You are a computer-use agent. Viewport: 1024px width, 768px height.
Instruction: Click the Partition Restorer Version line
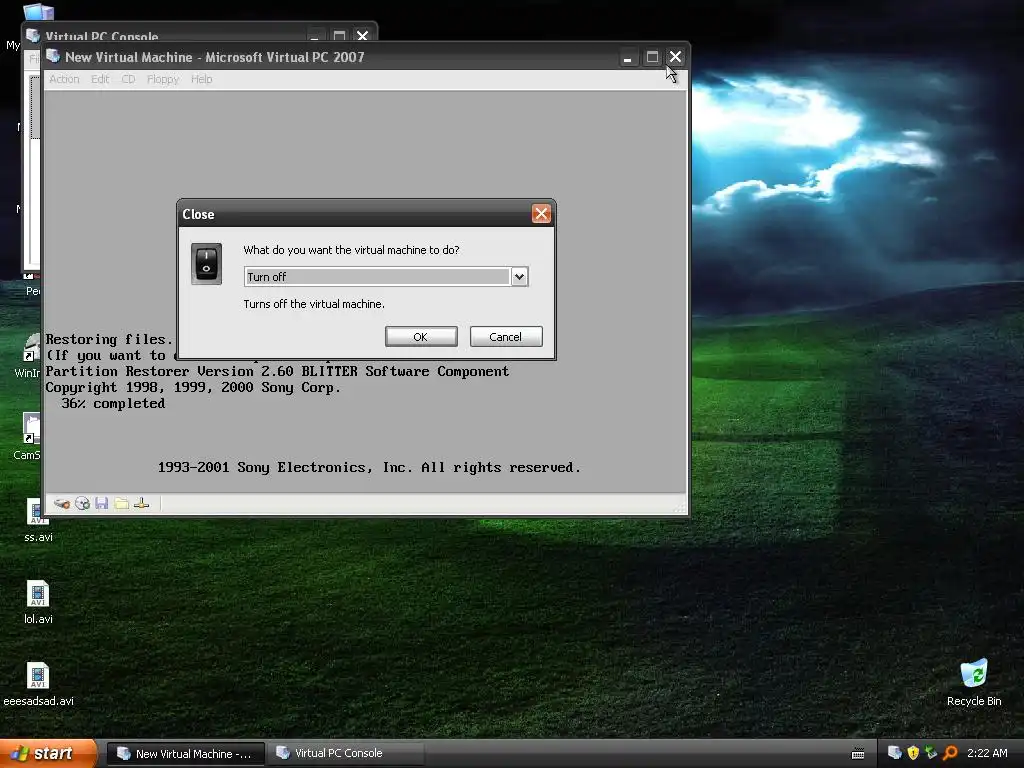point(277,372)
